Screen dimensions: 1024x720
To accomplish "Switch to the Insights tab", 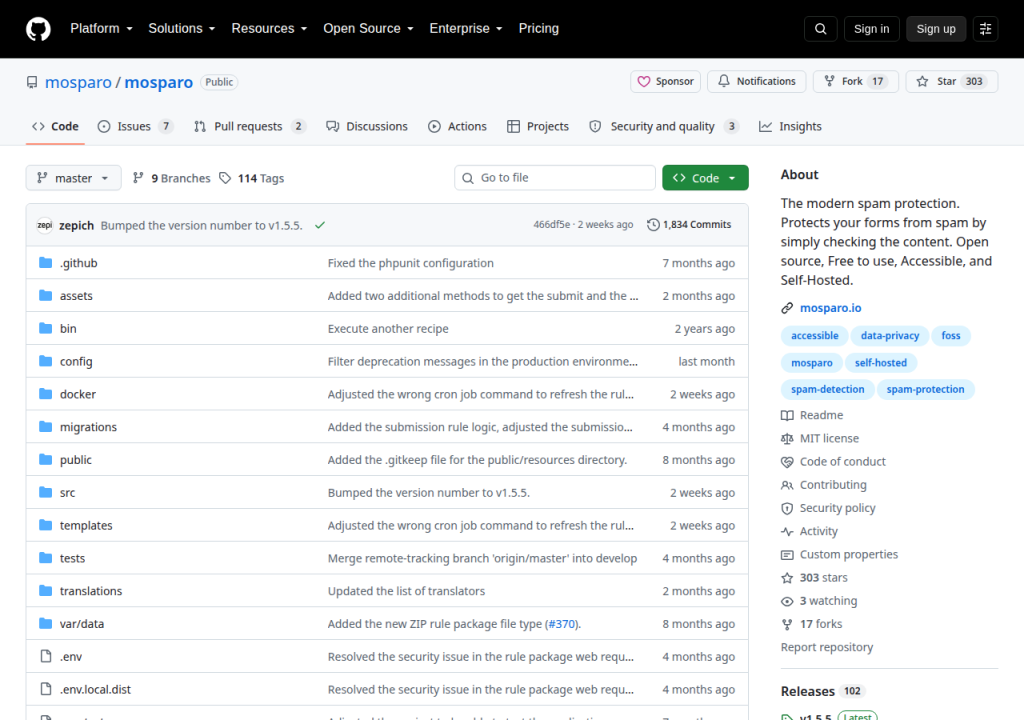I will 790,126.
